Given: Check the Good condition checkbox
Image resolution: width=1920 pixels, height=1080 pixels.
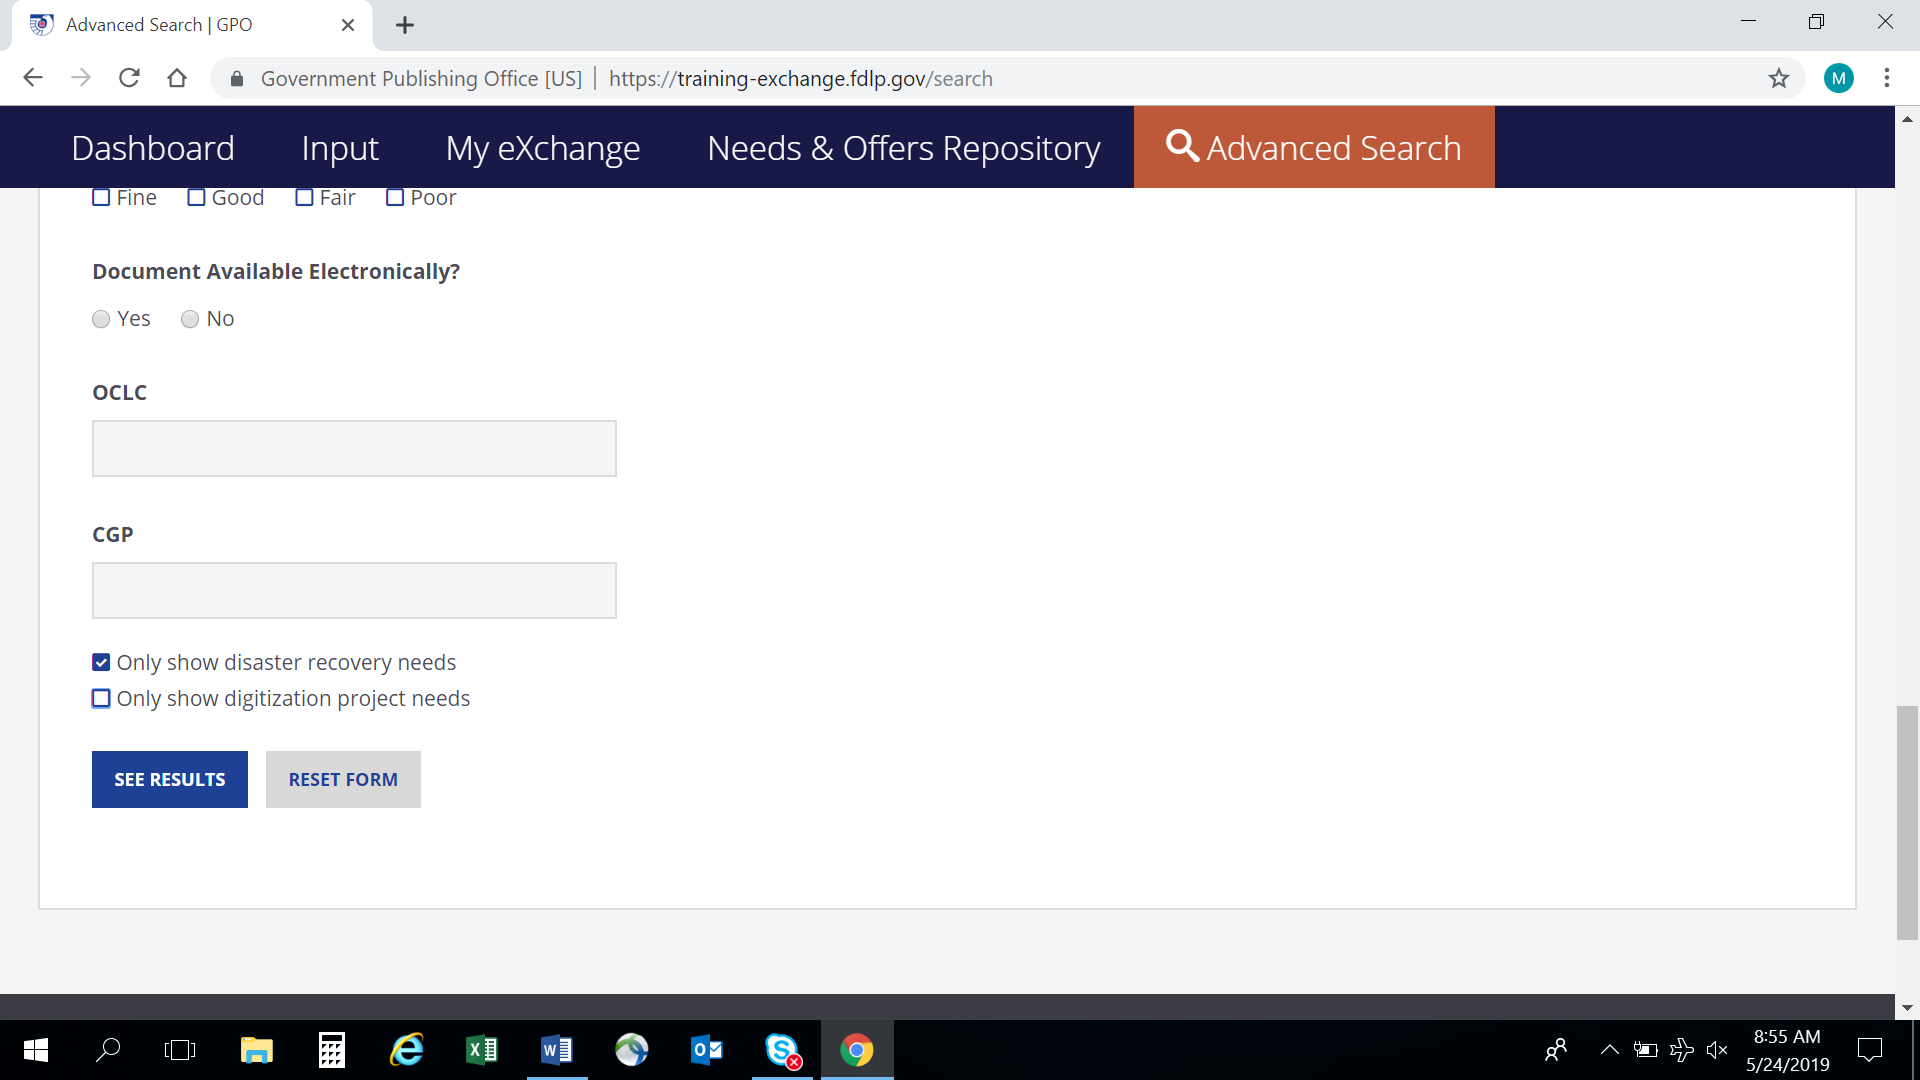Looking at the screenshot, I should pyautogui.click(x=196, y=198).
